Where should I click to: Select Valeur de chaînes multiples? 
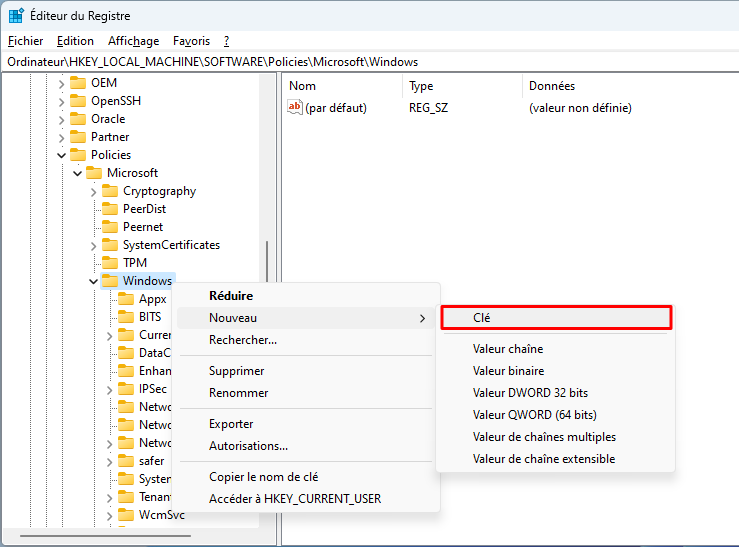[556, 437]
